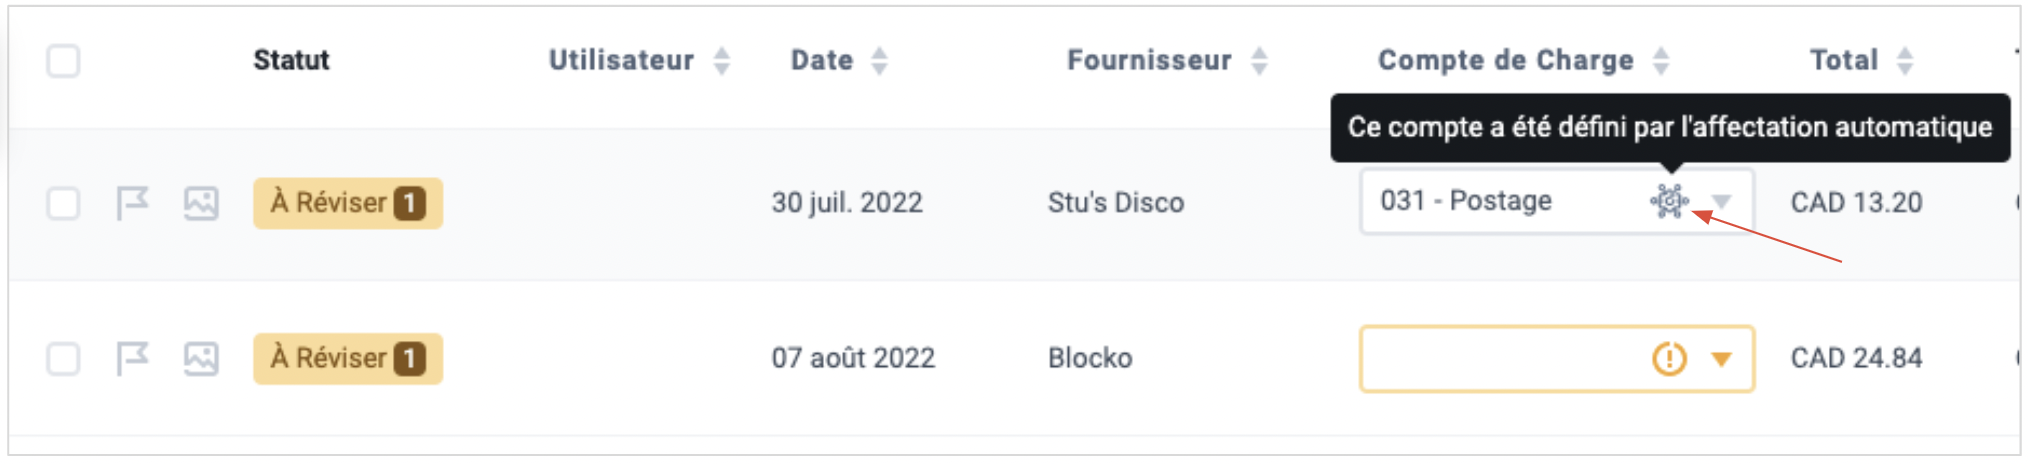Sort by Utilisateur column arrows
Screen dimensions: 2028x464
[x=722, y=61]
